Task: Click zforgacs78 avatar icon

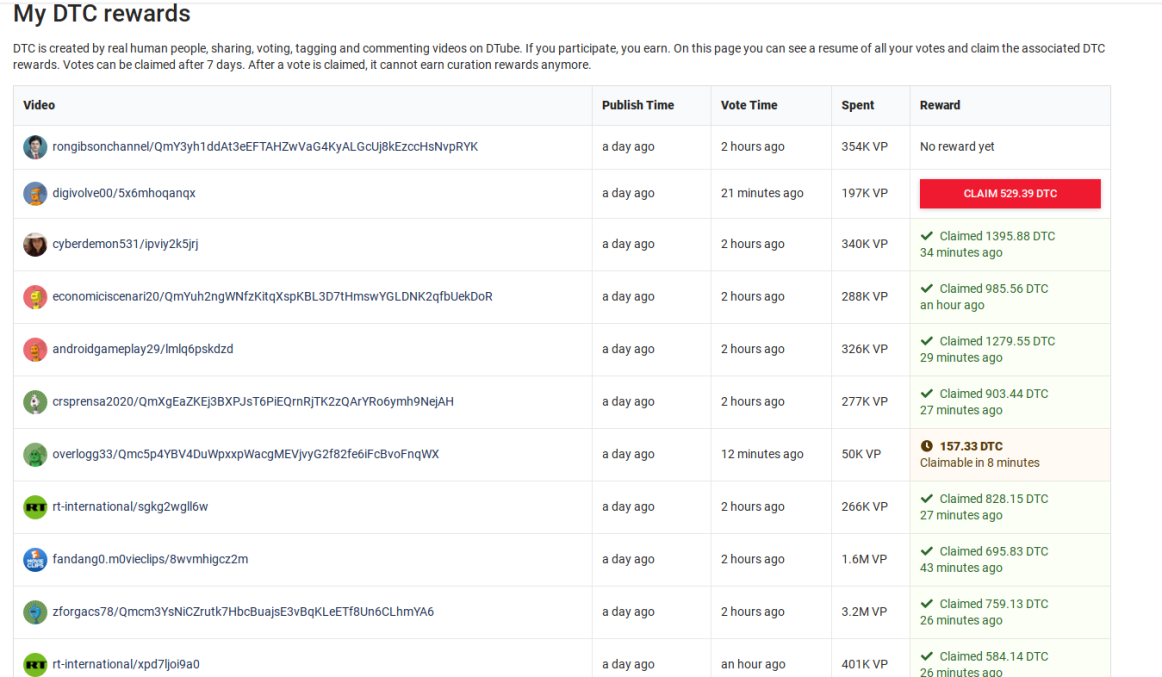Action: 35,612
